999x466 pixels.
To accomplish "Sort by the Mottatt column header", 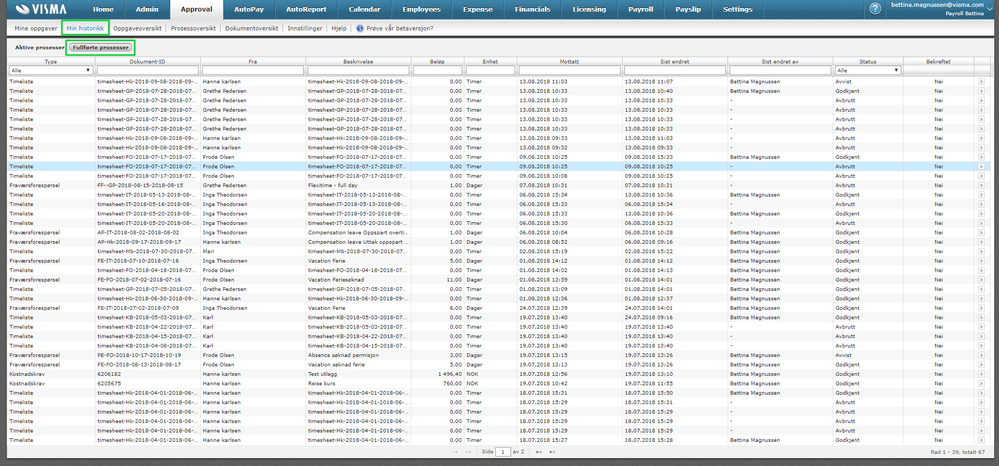I will tap(568, 61).
